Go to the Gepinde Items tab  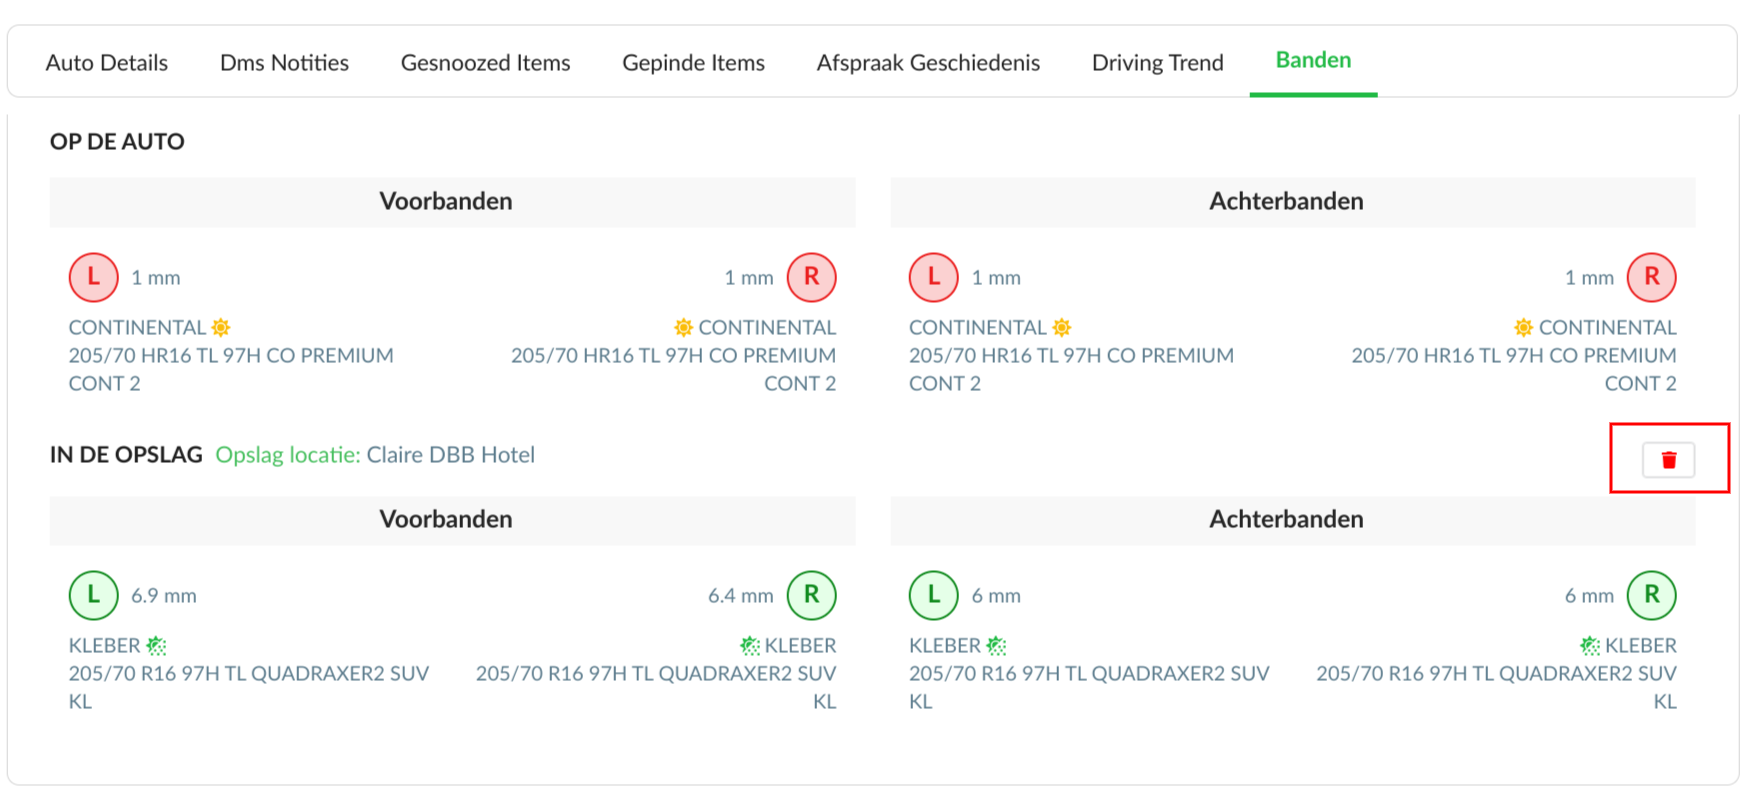pos(693,63)
